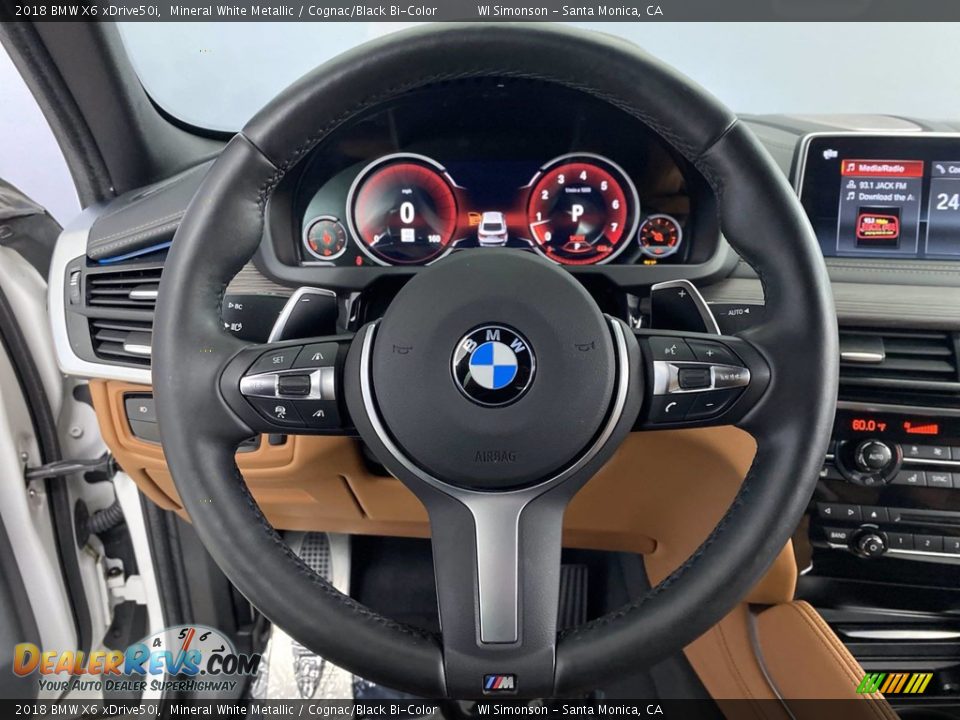Image resolution: width=960 pixels, height=720 pixels.
Task: Click the upper left vent's chrome tab
Action: coord(143,294)
